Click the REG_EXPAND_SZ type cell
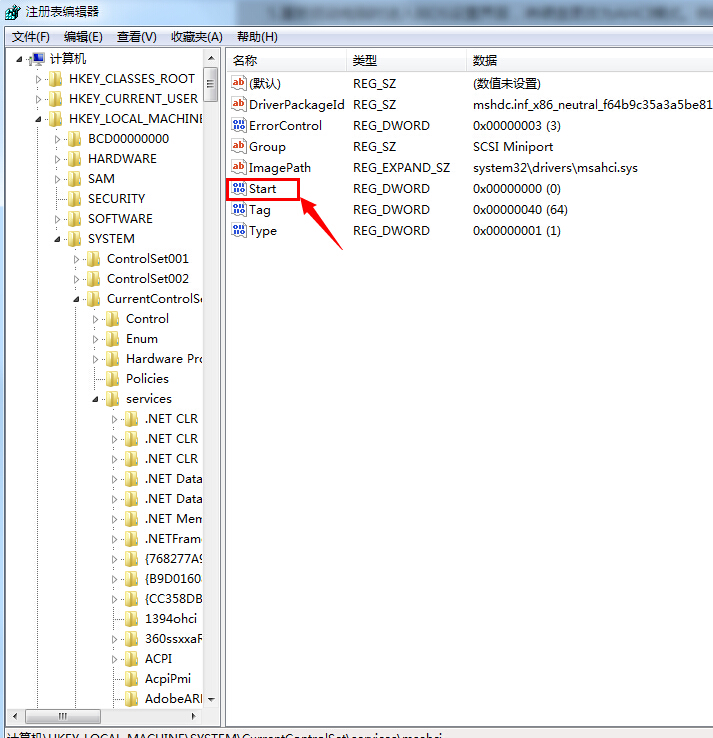 click(x=401, y=168)
